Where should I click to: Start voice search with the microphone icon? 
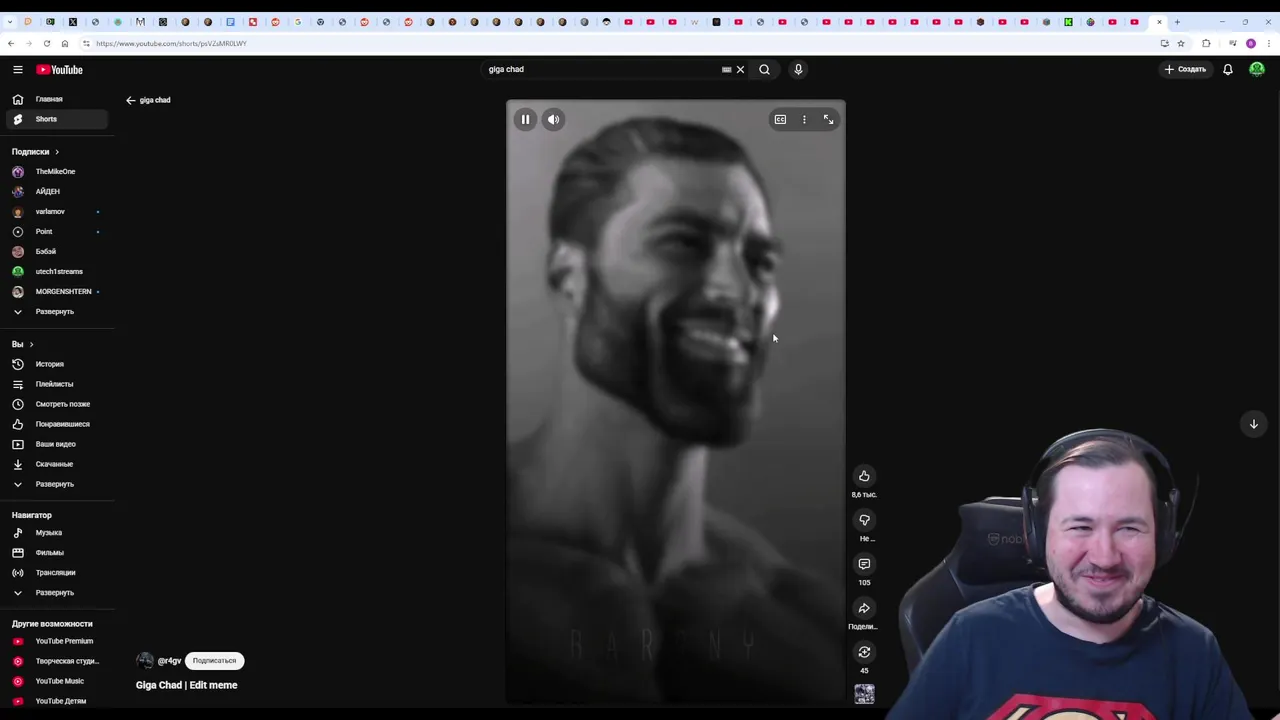(798, 69)
